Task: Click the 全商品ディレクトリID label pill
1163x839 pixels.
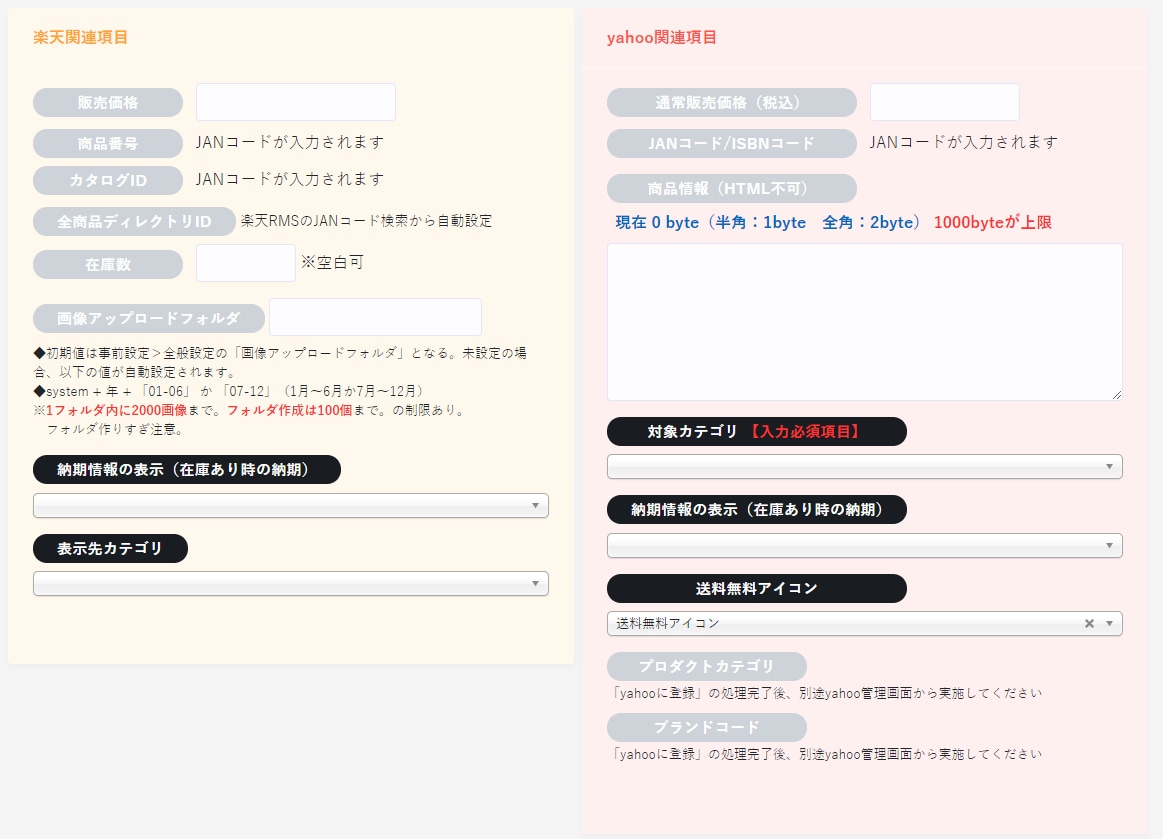Action: [134, 221]
